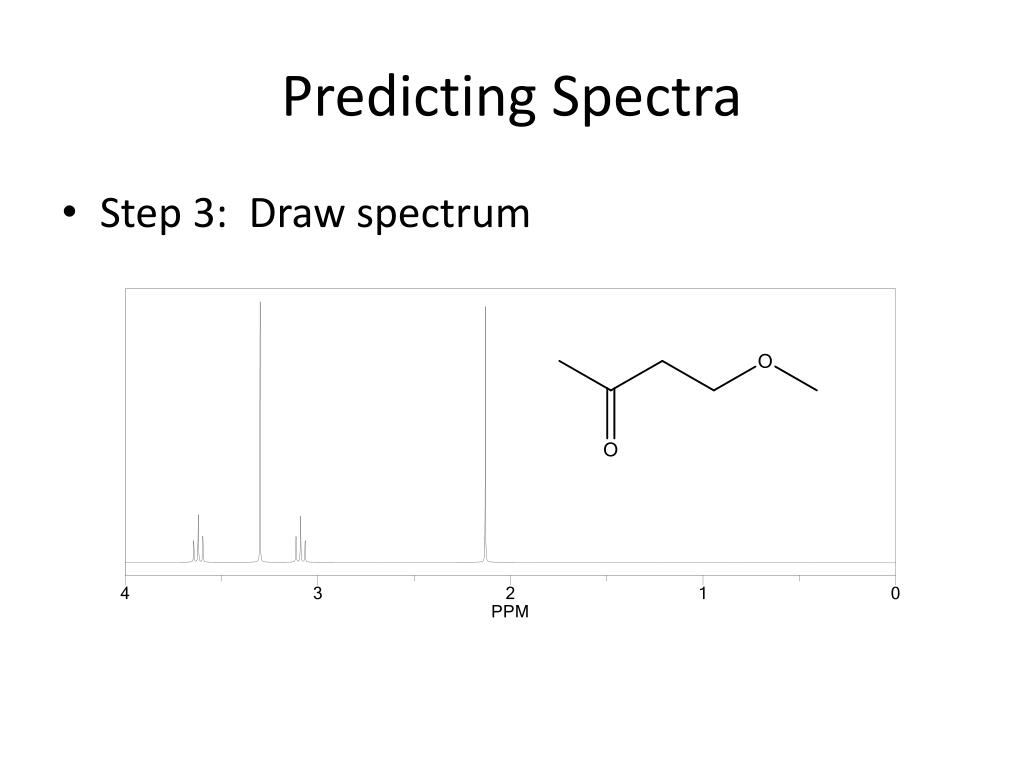Click the 'Step 3: Draw spectrum' bullet text
The image size is (1024, 768).
point(314,213)
